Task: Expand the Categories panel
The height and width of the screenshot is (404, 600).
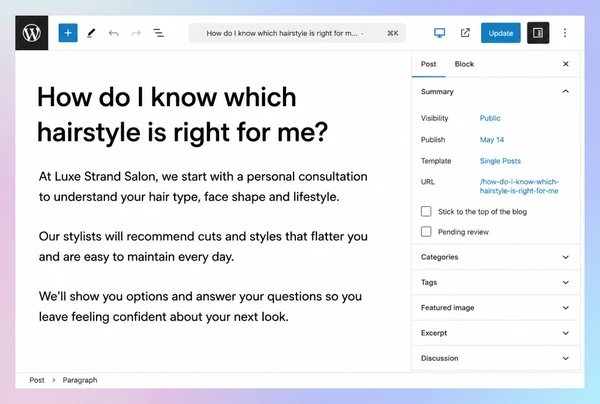Action: (x=496, y=257)
